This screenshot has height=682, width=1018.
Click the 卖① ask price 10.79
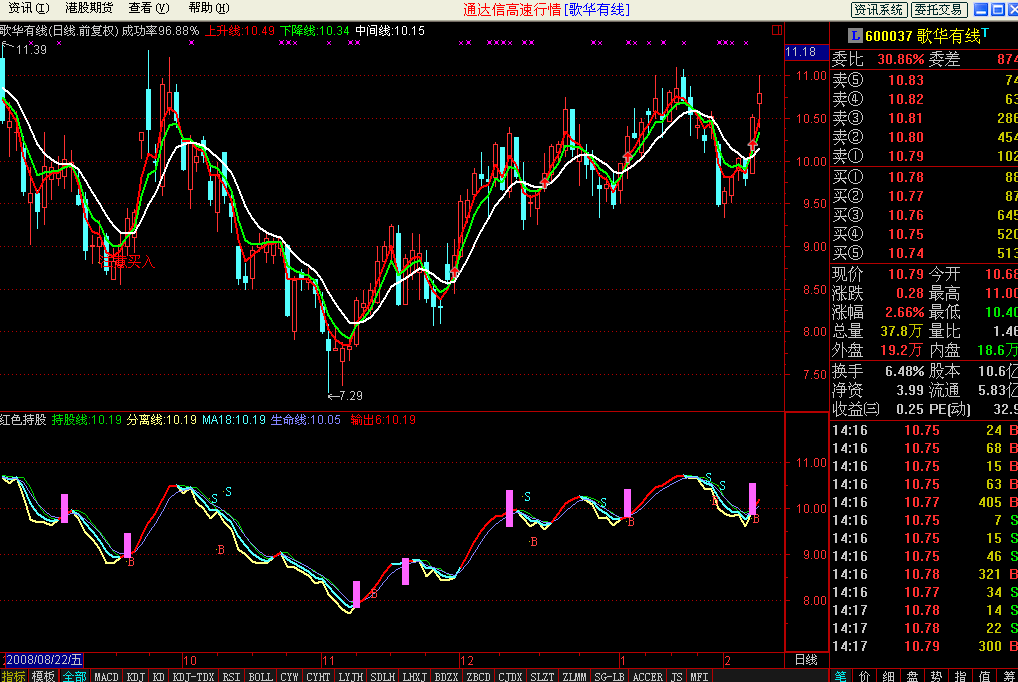point(906,157)
